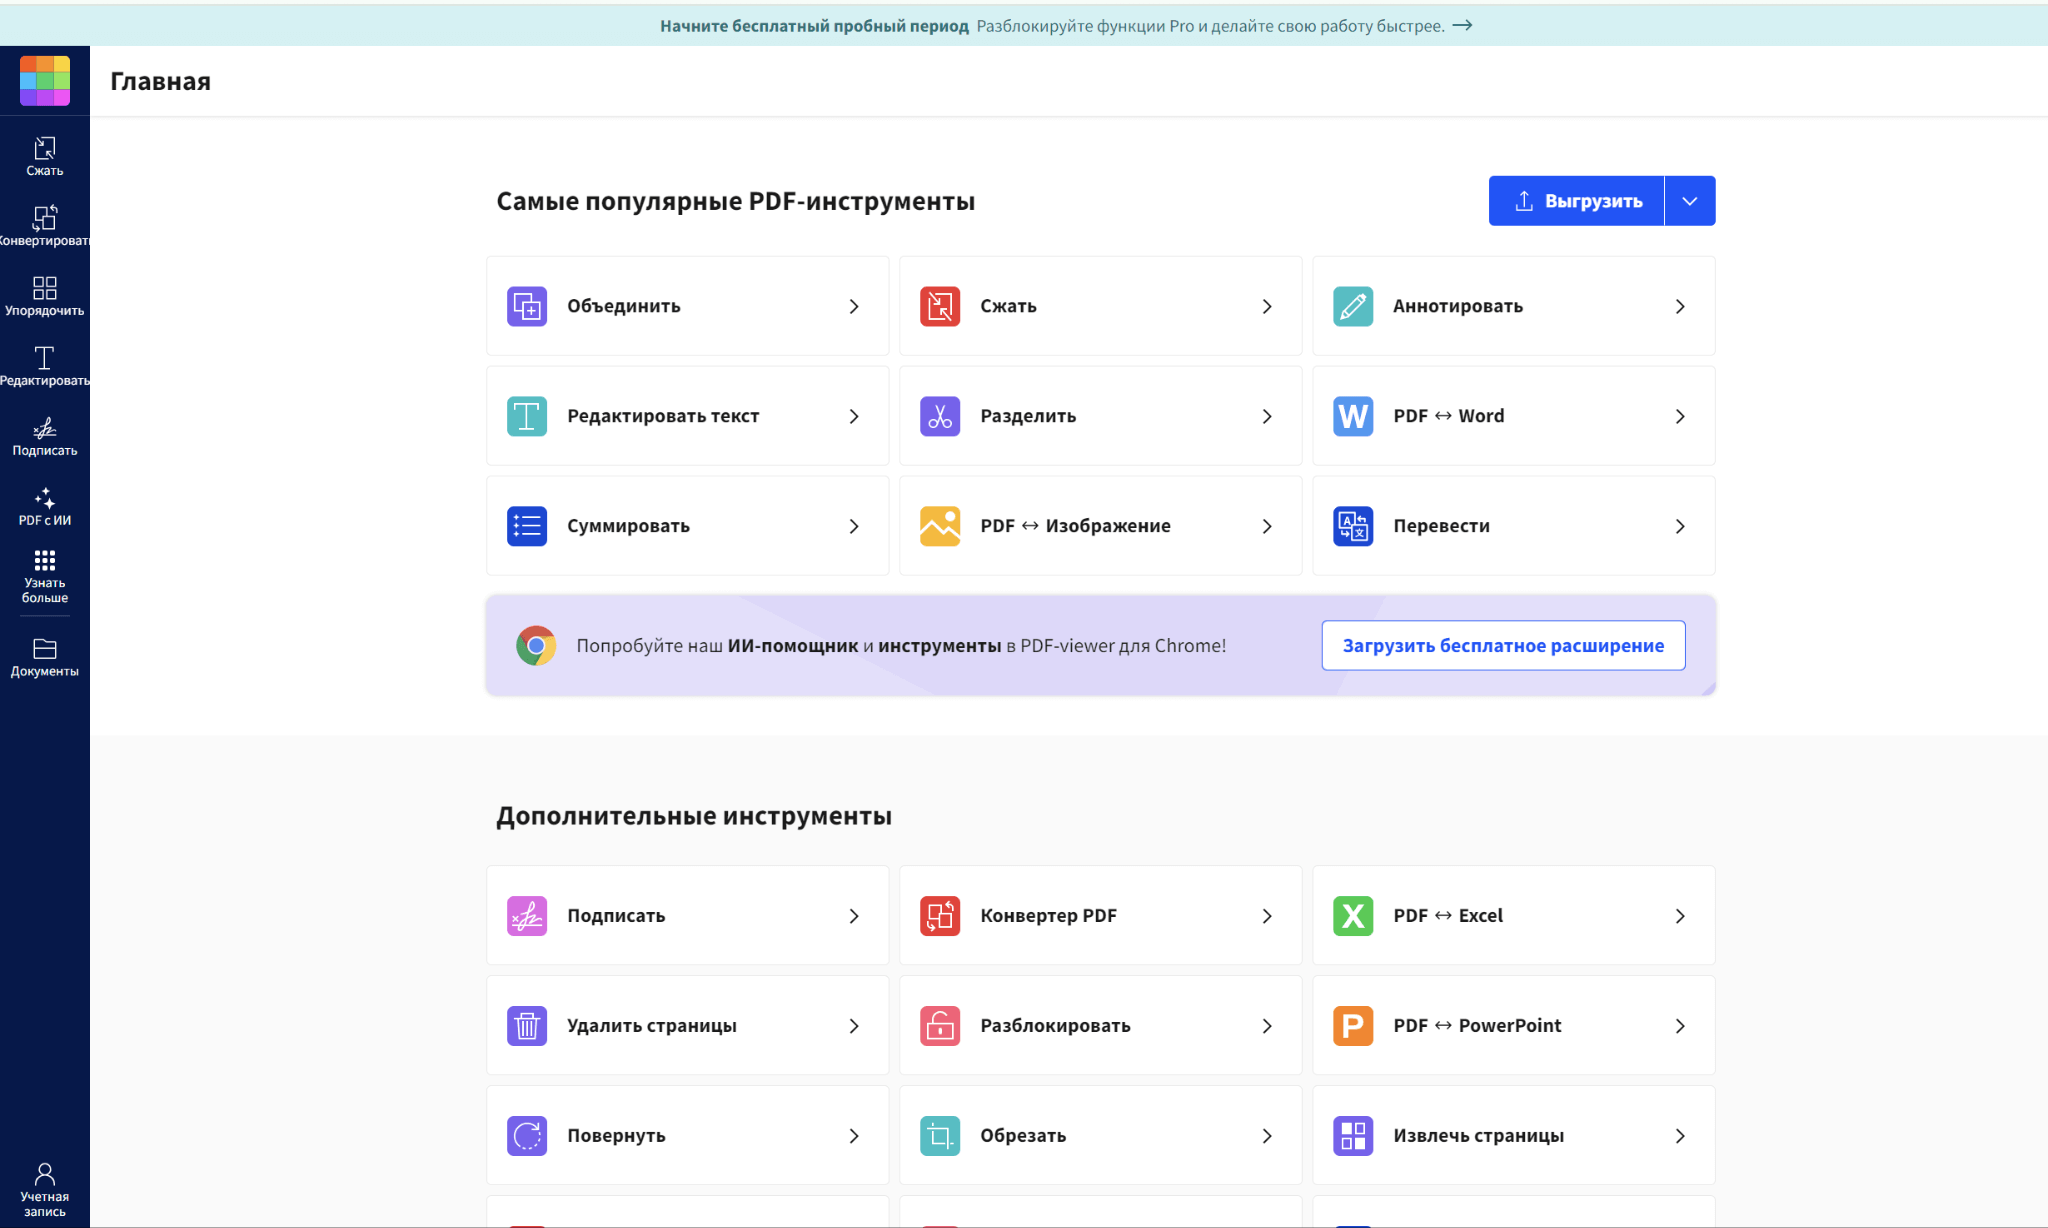
Task: Open Documents folder in sidebar
Action: pyautogui.click(x=44, y=657)
